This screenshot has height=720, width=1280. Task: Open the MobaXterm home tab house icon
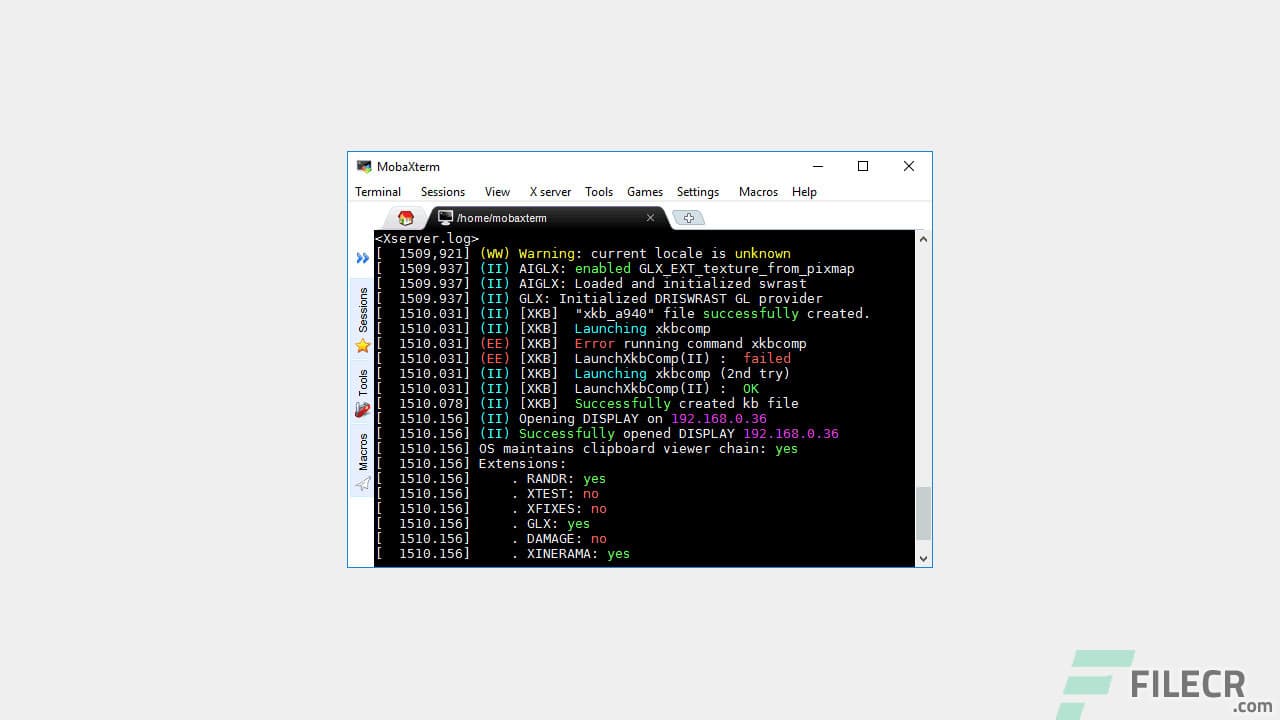(x=405, y=217)
